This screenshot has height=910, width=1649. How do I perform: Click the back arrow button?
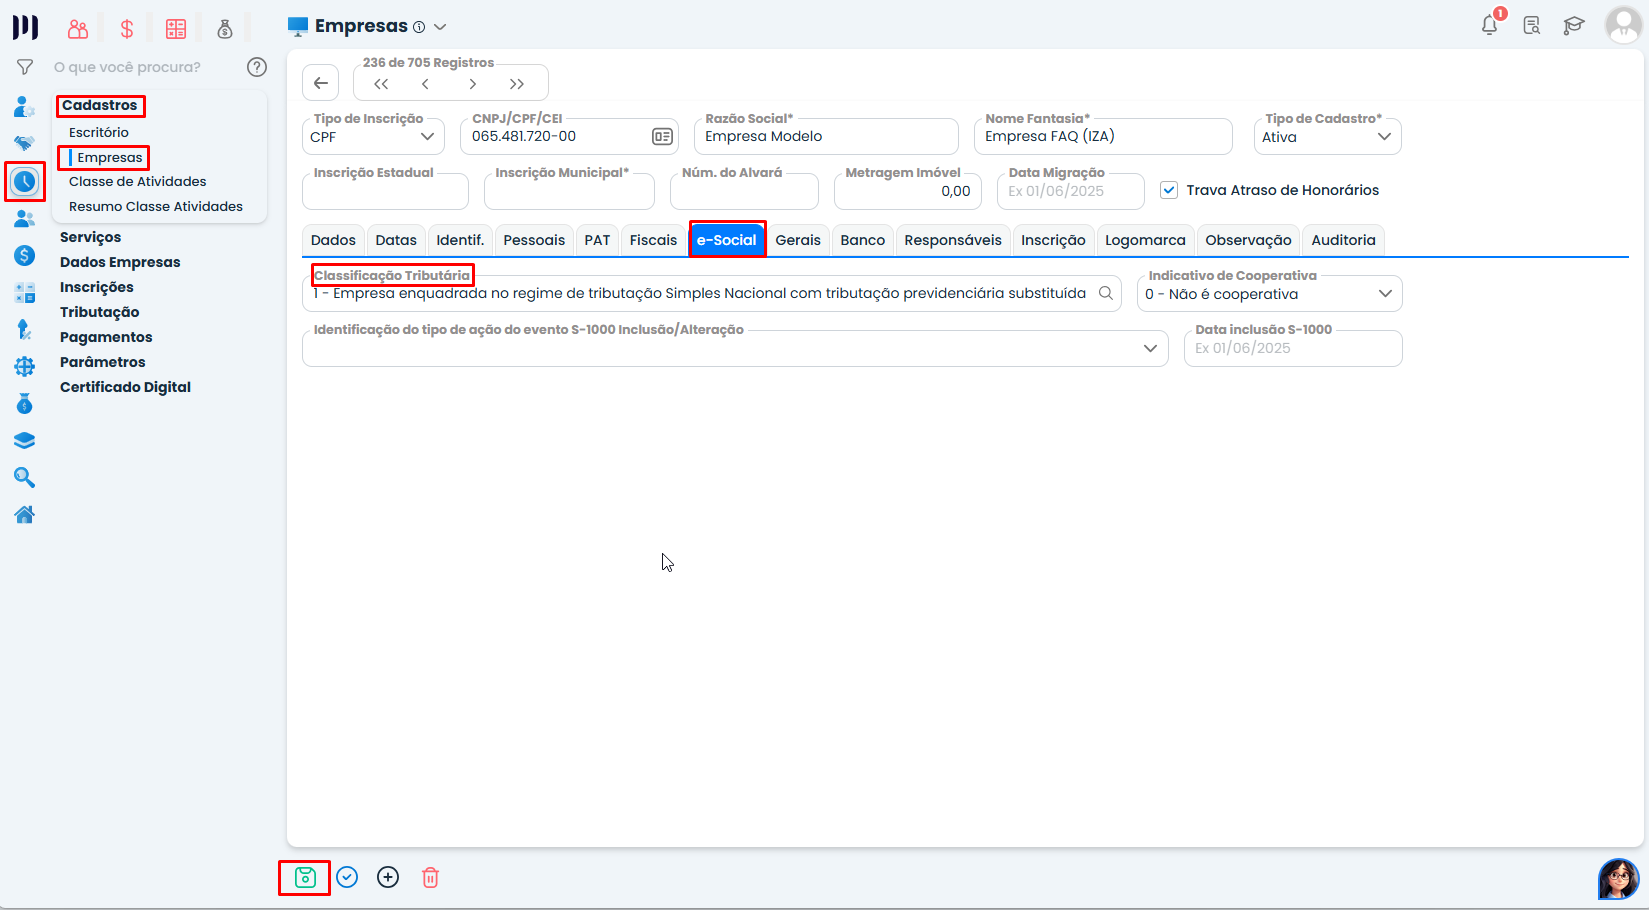(x=321, y=83)
